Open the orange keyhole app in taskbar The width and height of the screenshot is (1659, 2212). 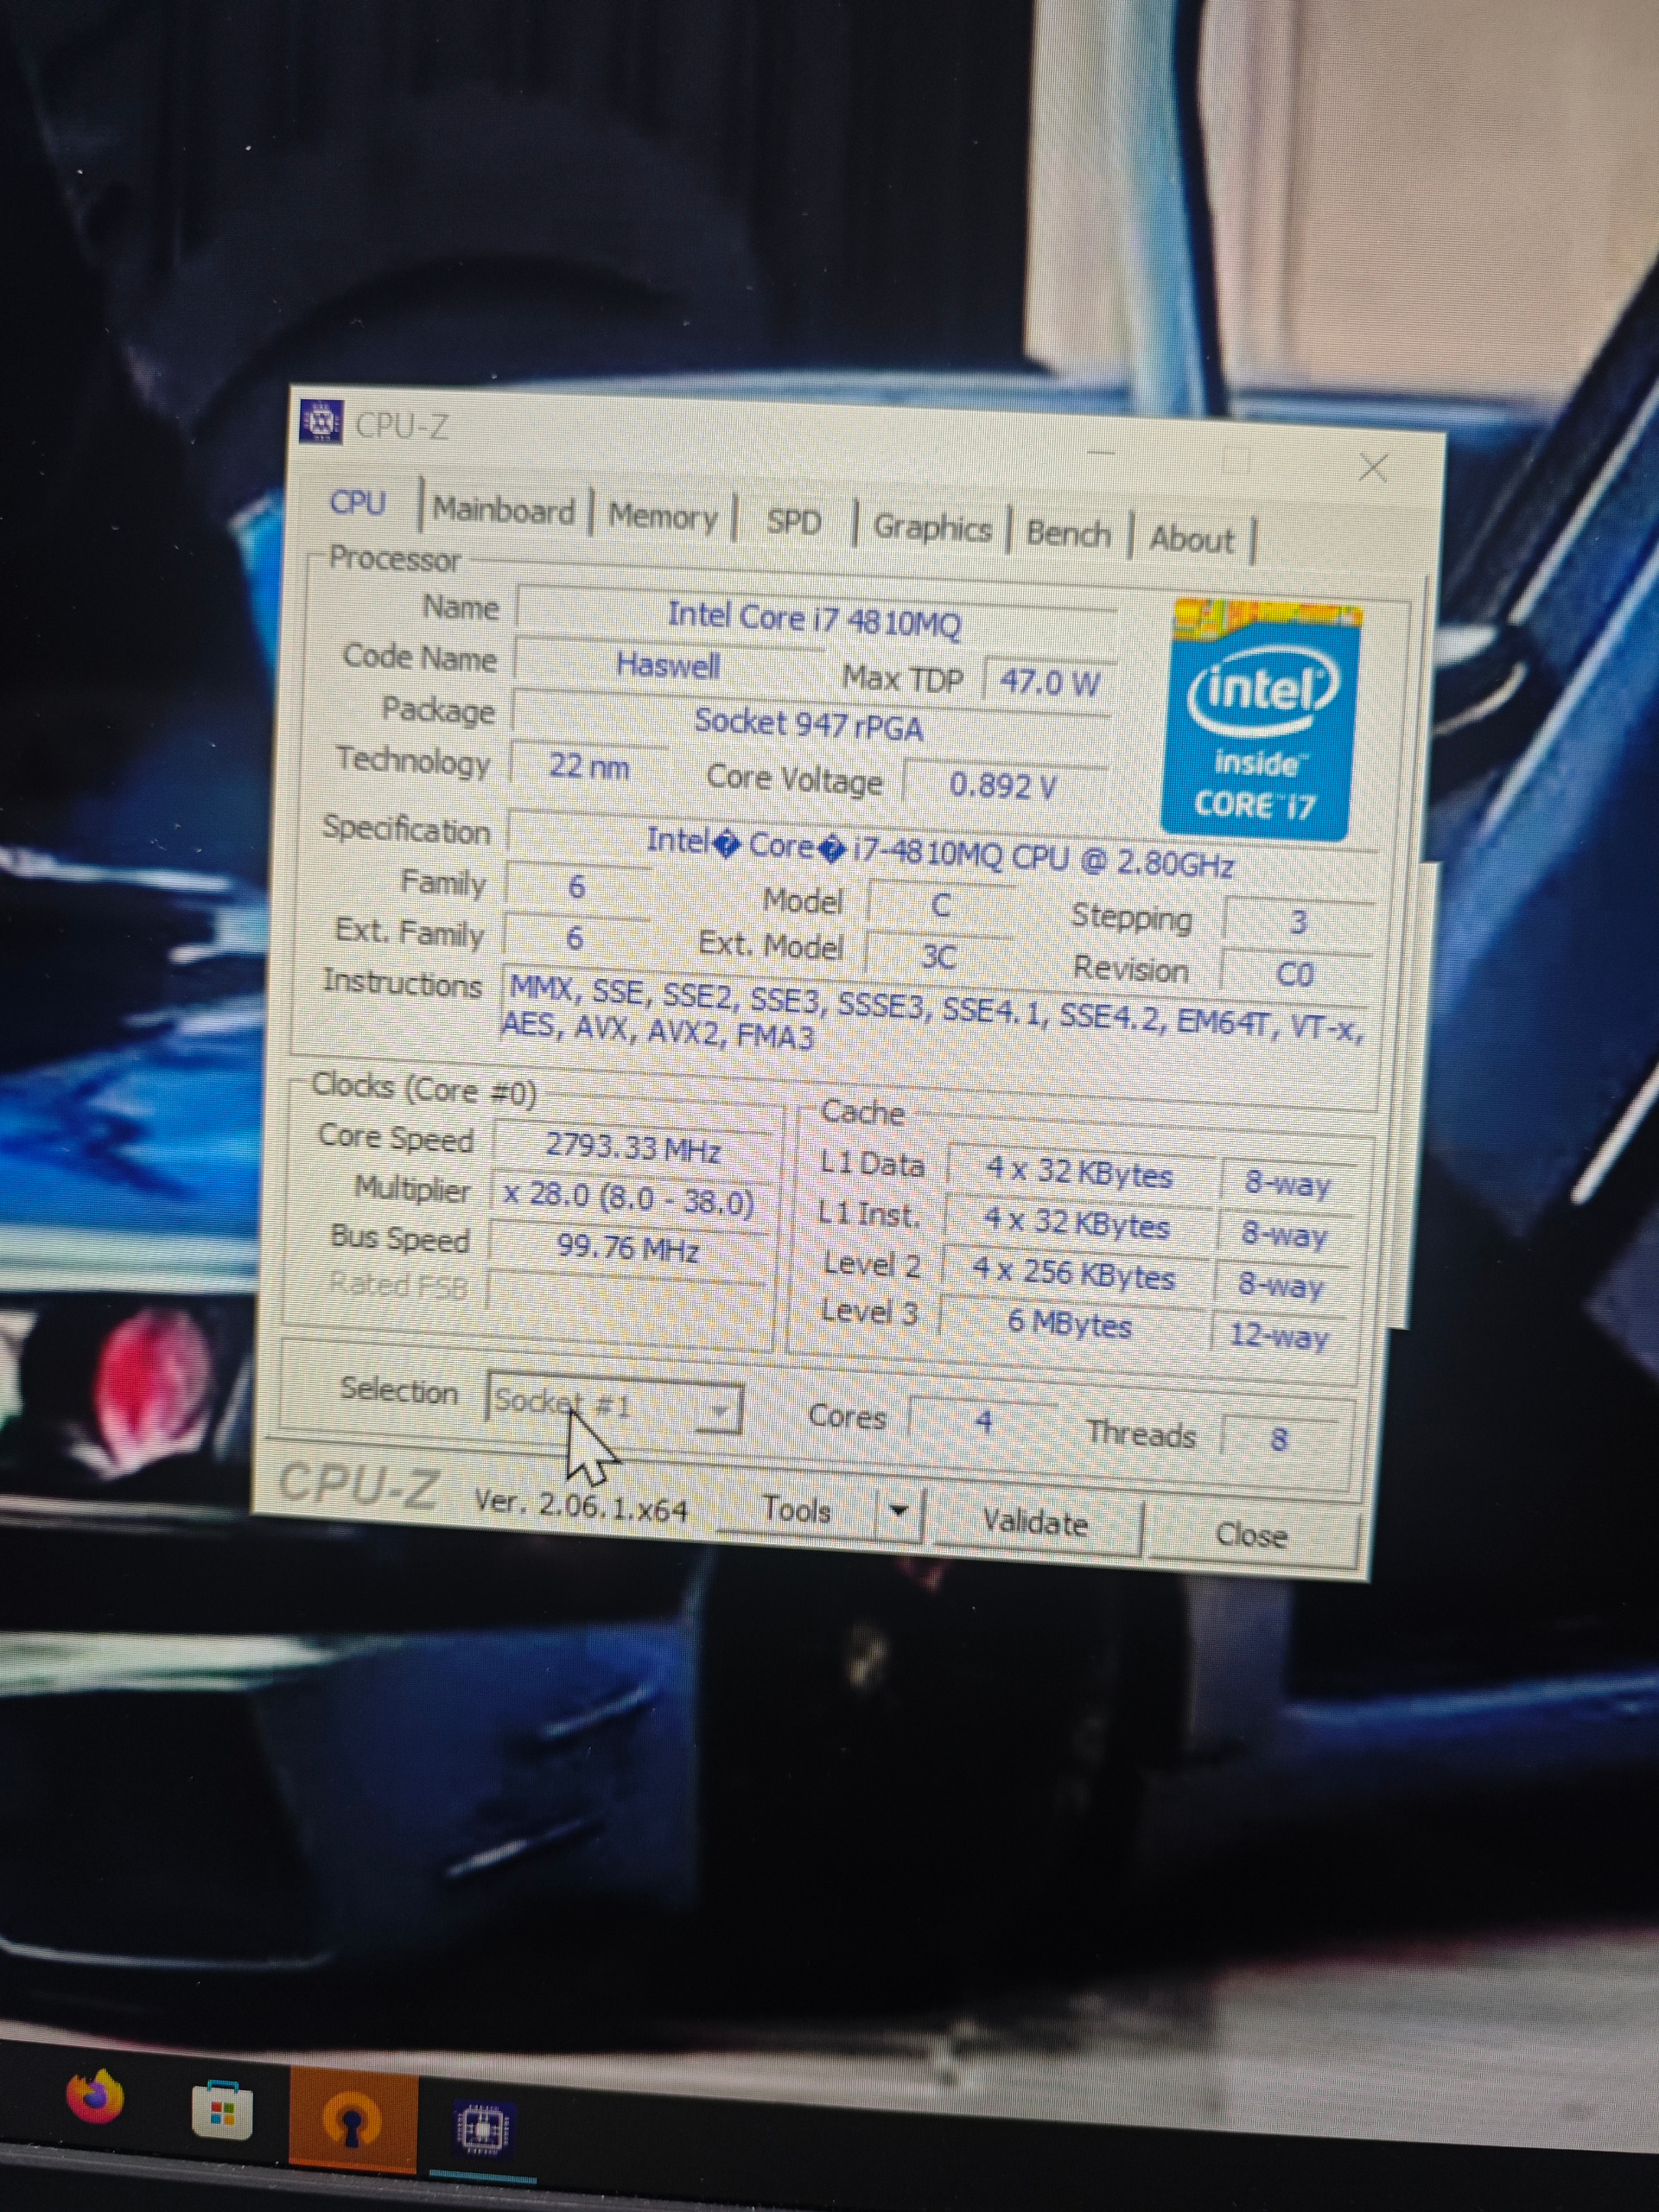pyautogui.click(x=352, y=2119)
